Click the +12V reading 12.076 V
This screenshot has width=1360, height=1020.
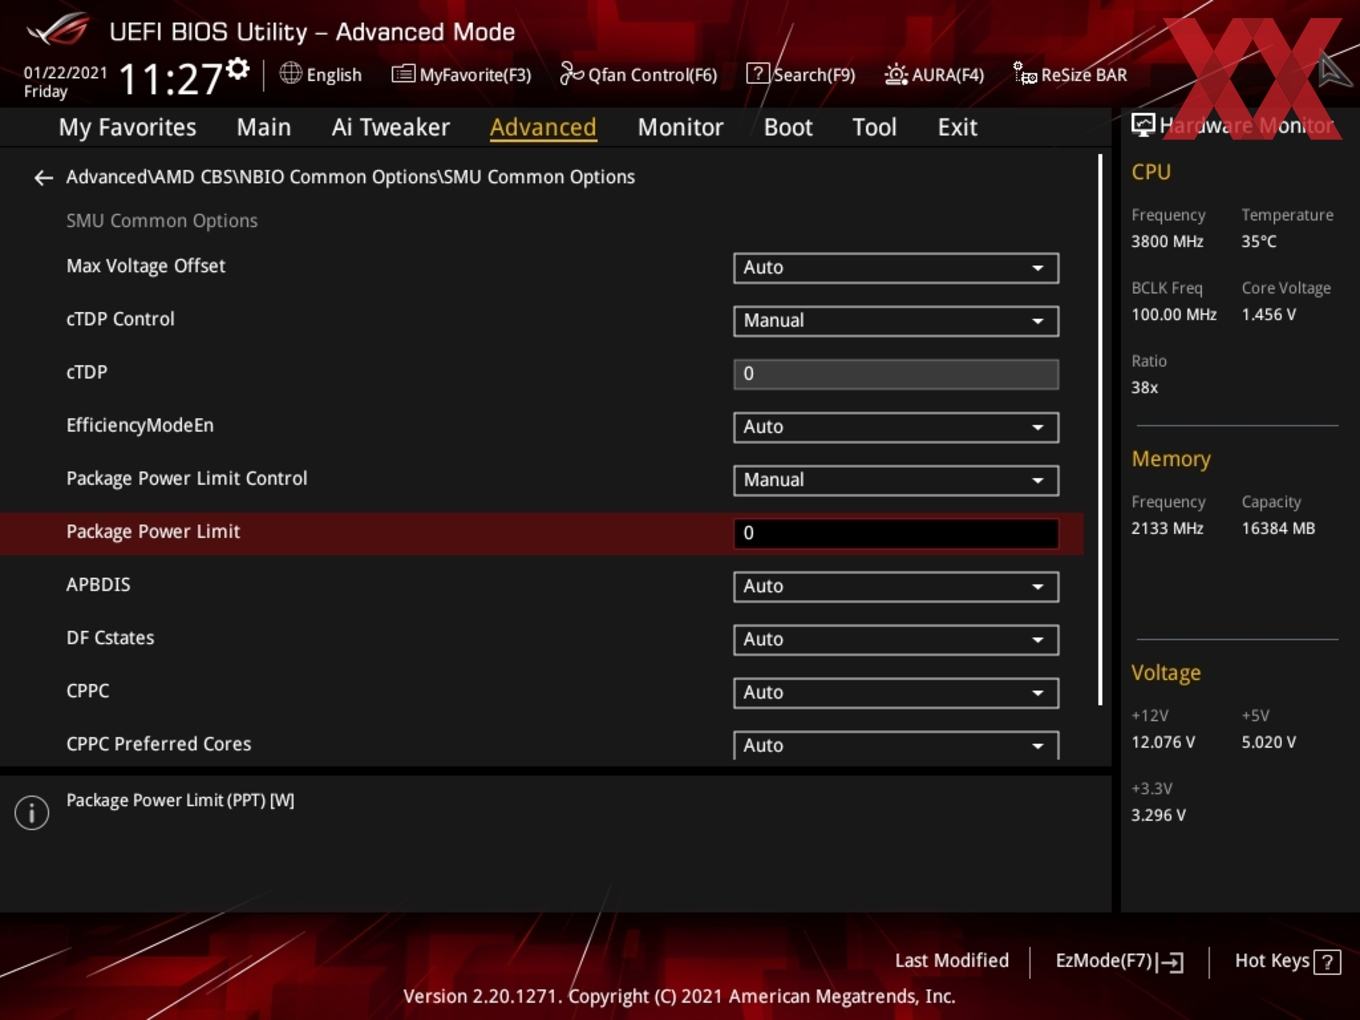tap(1163, 742)
